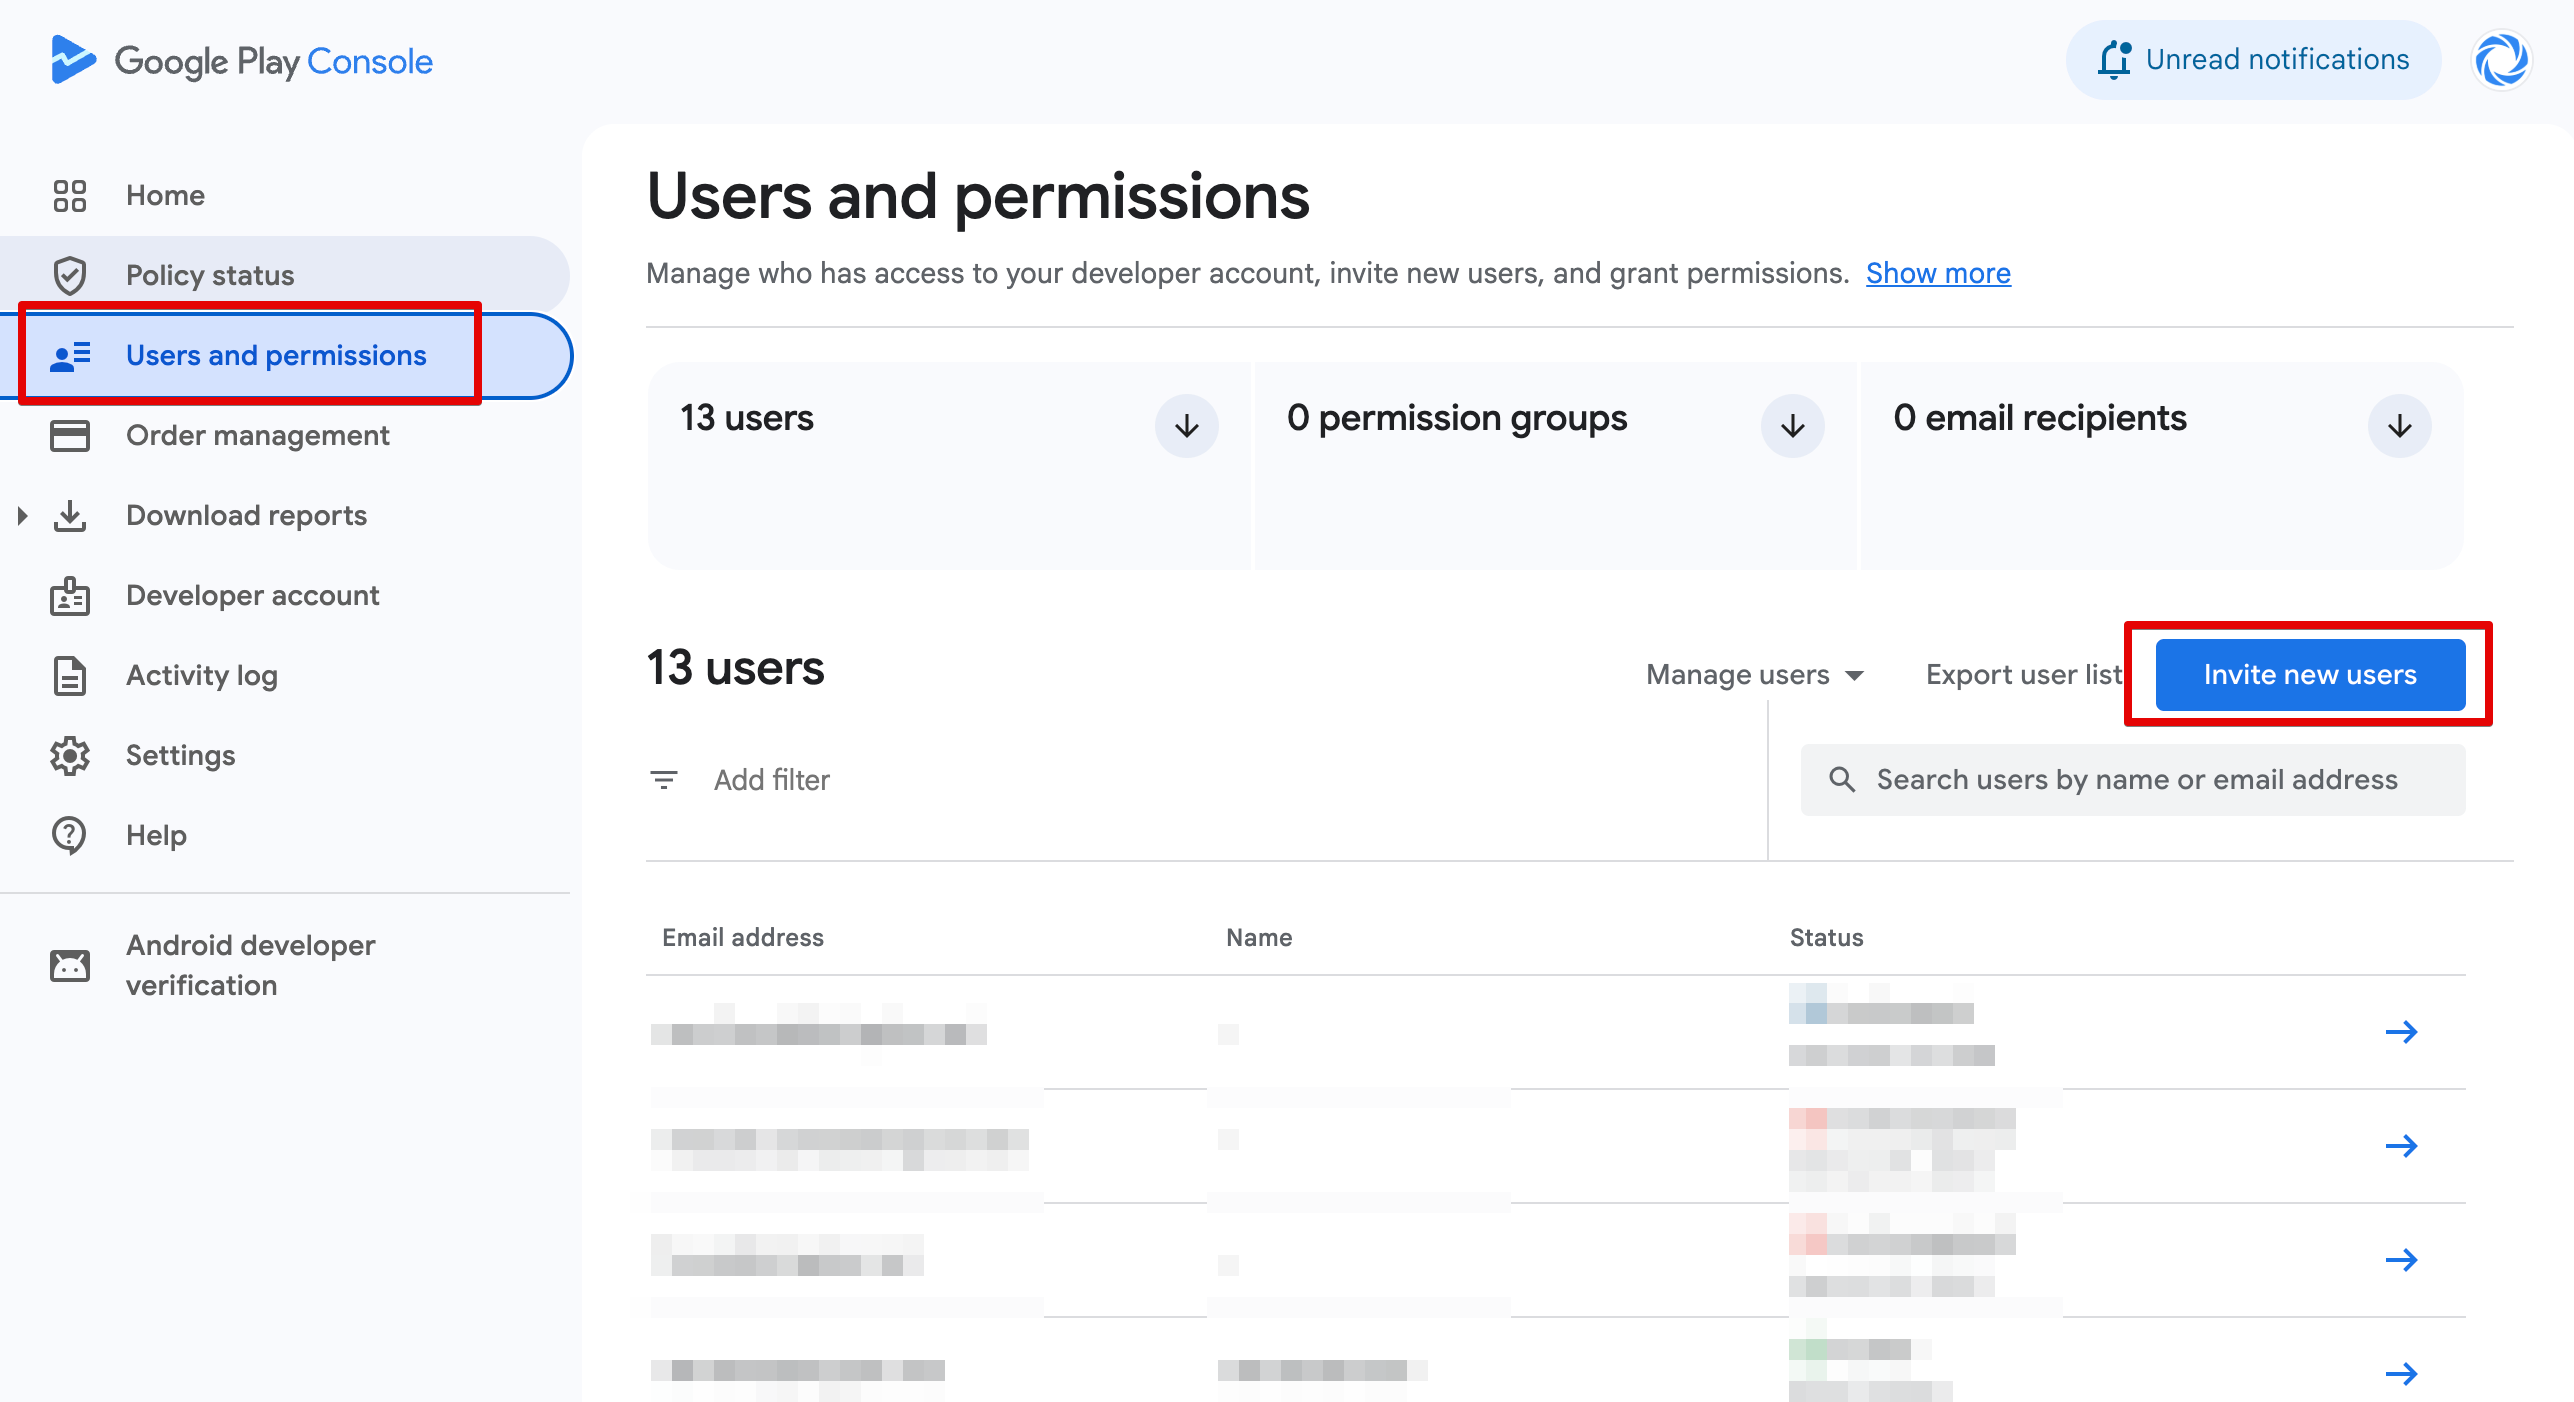Viewport: 2574px width, 1402px height.
Task: Click the Developer account badge icon
Action: pyautogui.click(x=70, y=596)
